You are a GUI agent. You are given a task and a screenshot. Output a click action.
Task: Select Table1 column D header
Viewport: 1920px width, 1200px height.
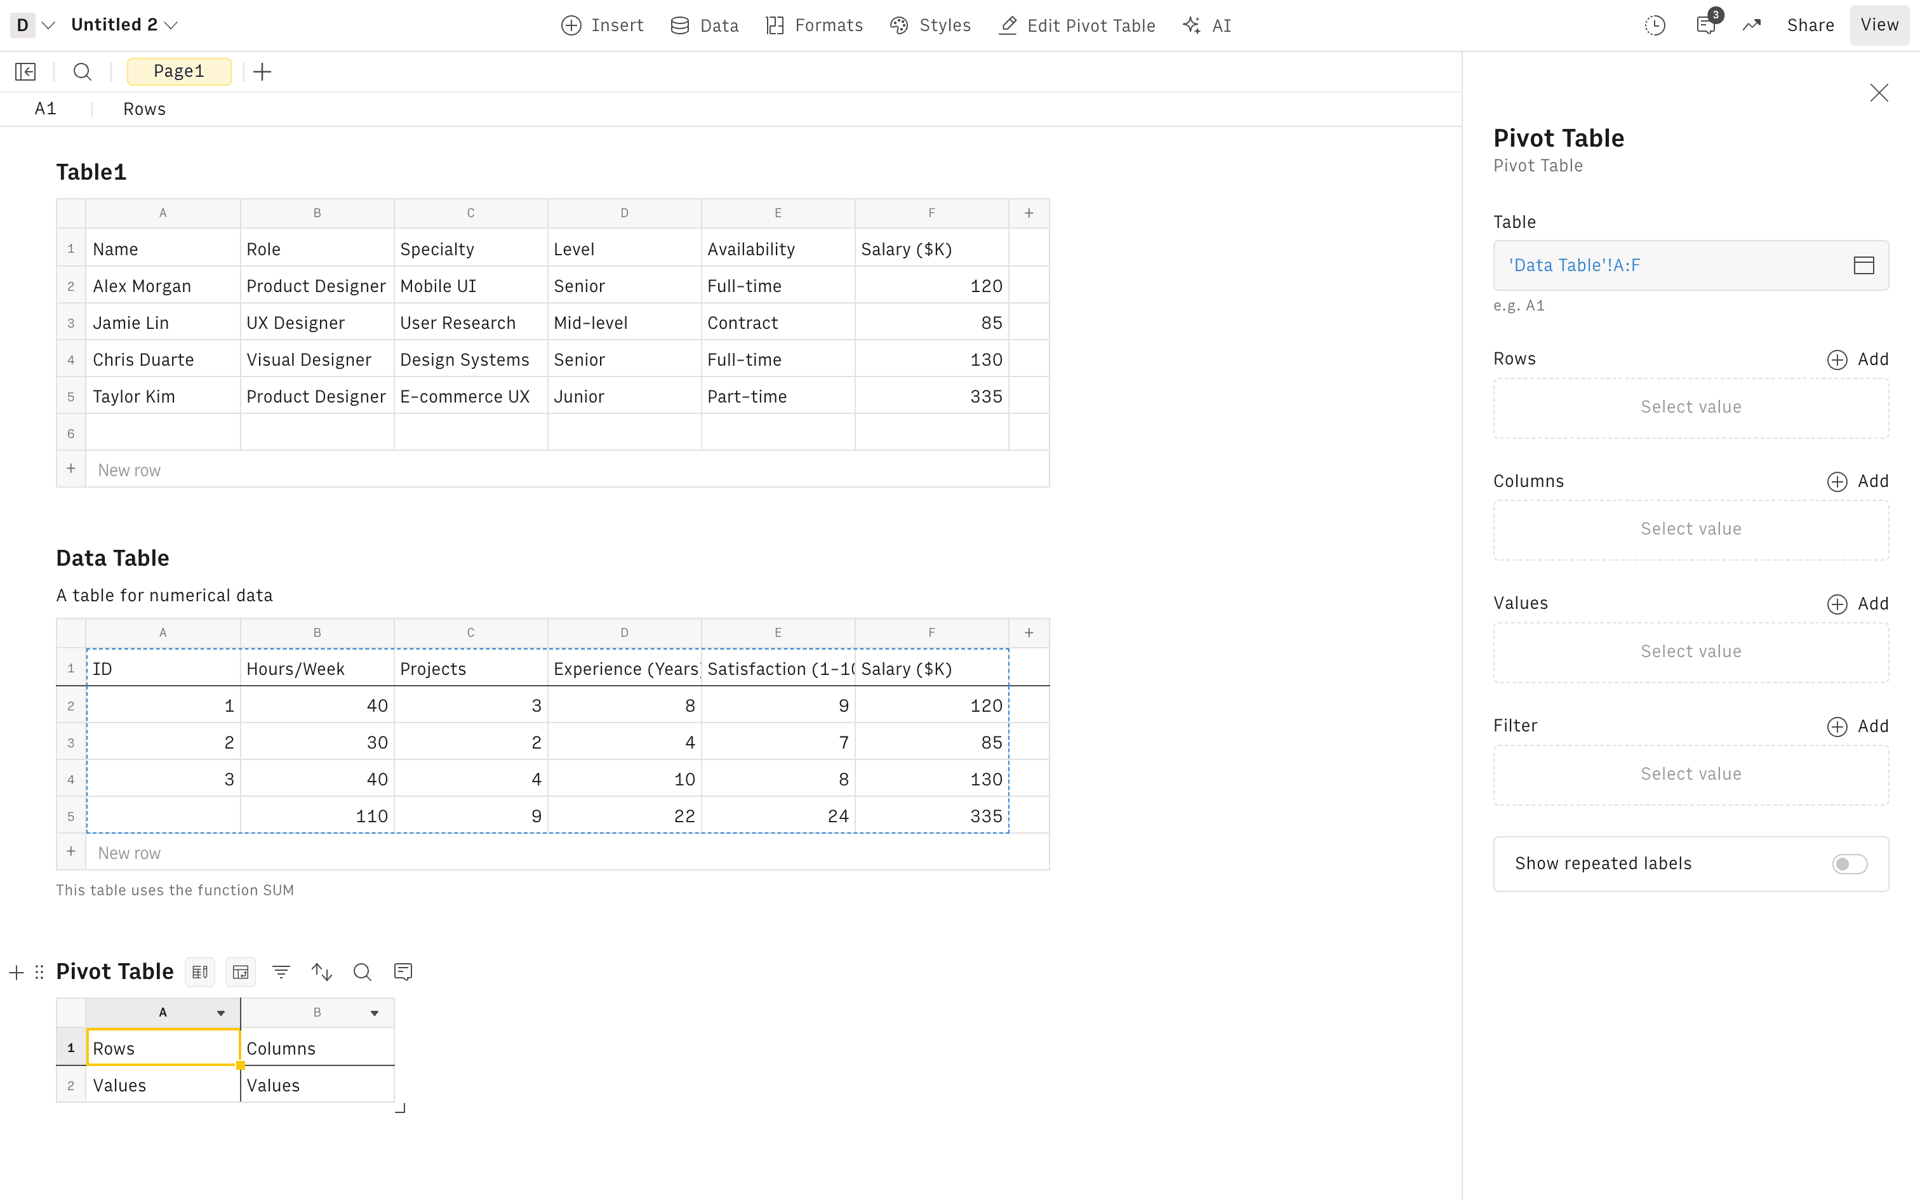[x=624, y=214]
